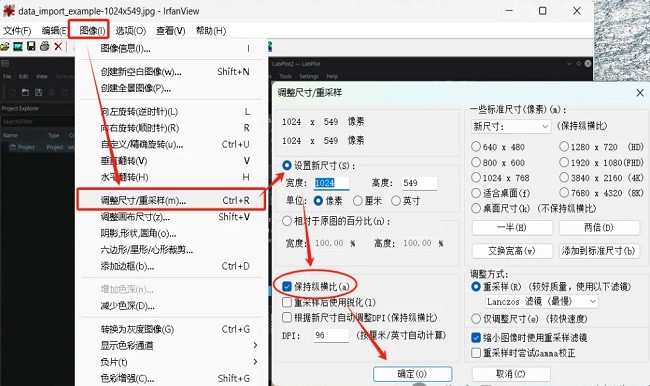The width and height of the screenshot is (650, 386).
Task: Select 调整画布尺寸(z)... menu entry
Action: coord(172,217)
